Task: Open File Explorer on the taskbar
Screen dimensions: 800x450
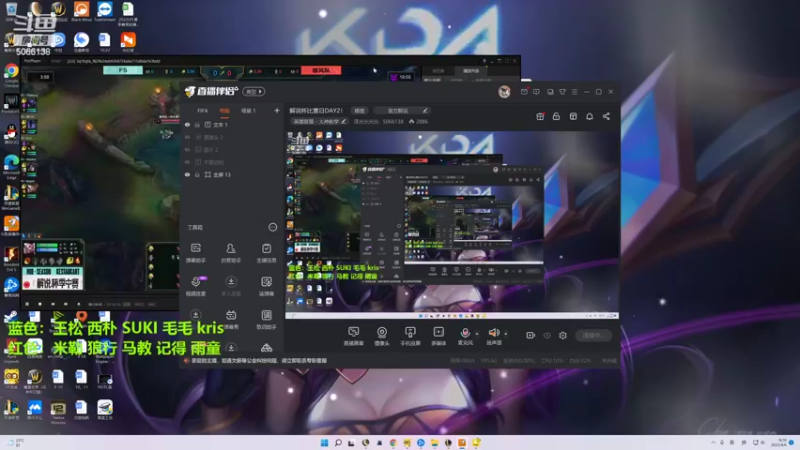Action: coord(434,442)
